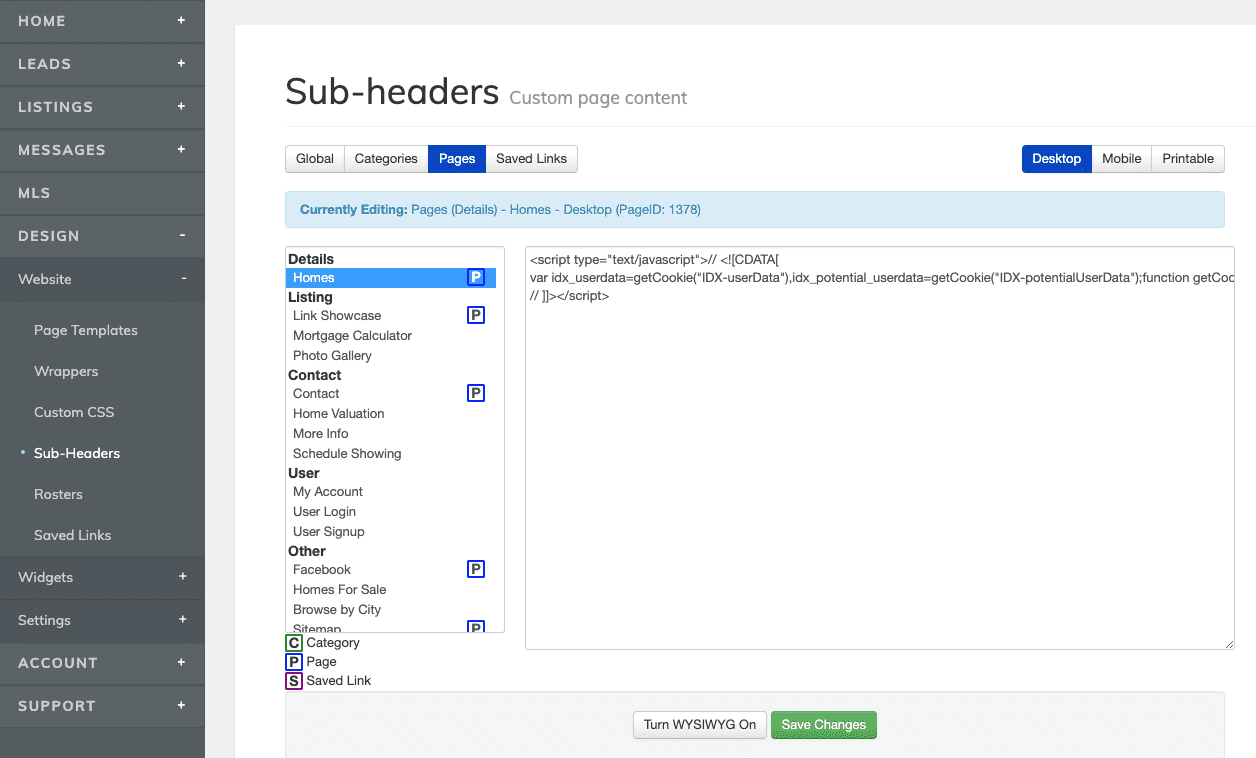Select More Info page

[x=321, y=434]
